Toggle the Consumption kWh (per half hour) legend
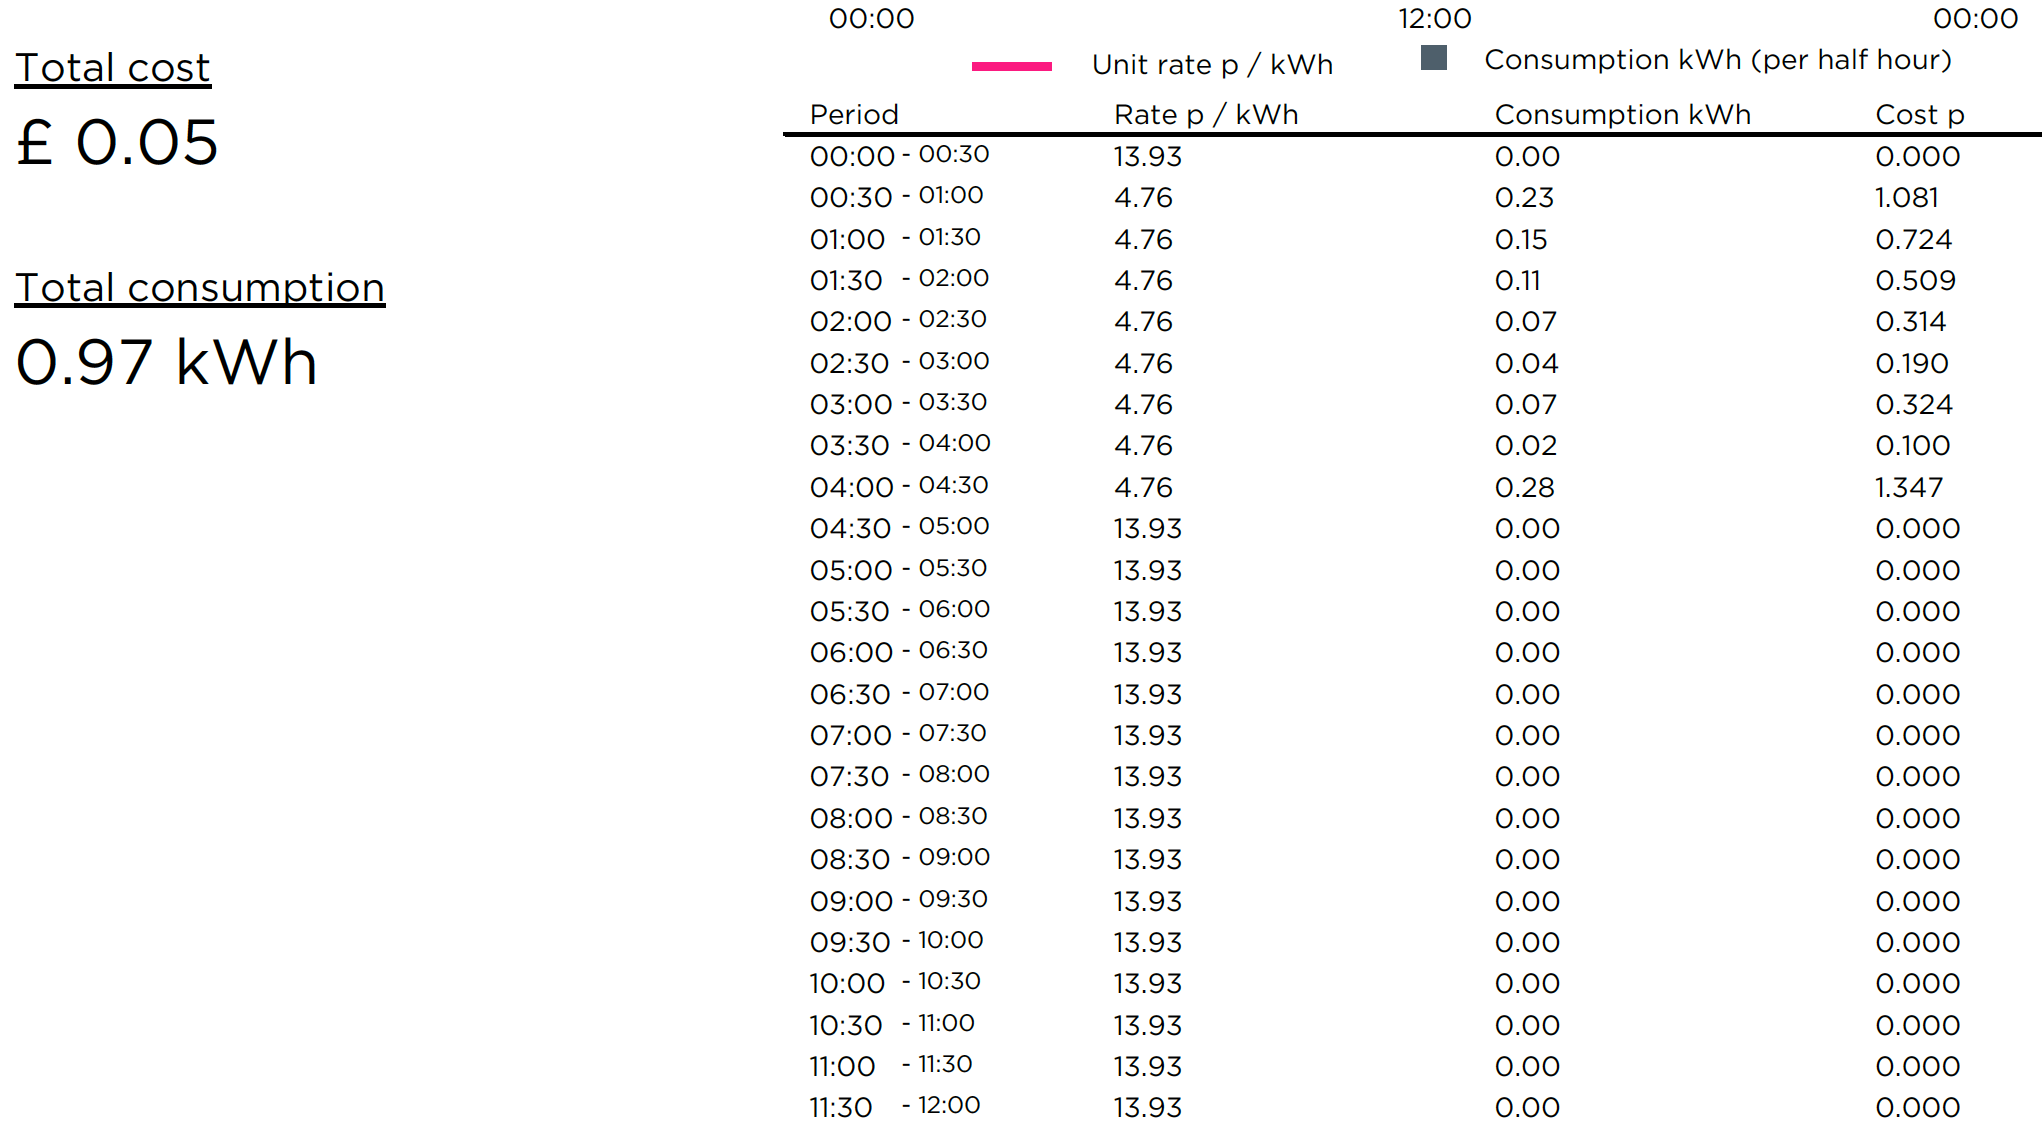The image size is (2042, 1126). point(1718,60)
